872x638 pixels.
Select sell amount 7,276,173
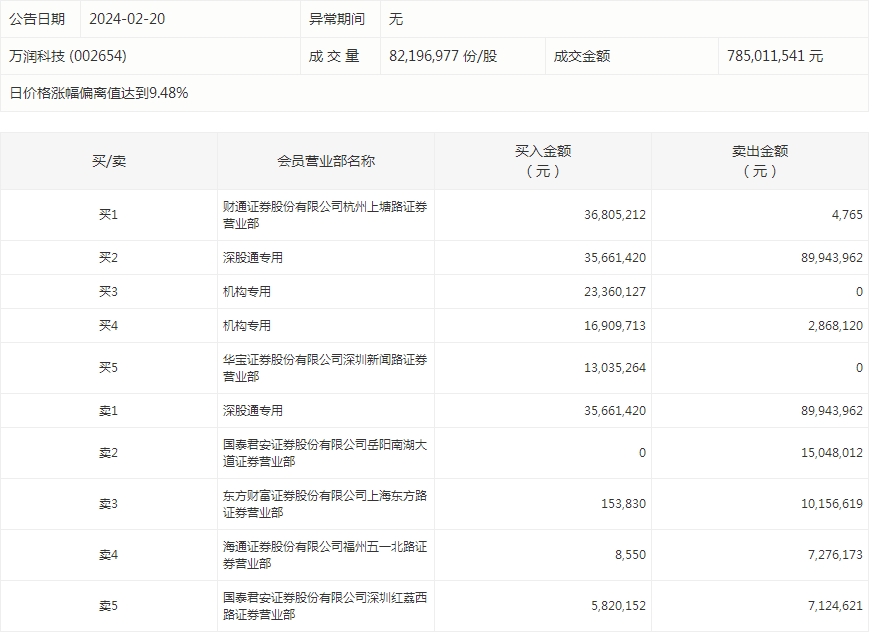pyautogui.click(x=835, y=555)
